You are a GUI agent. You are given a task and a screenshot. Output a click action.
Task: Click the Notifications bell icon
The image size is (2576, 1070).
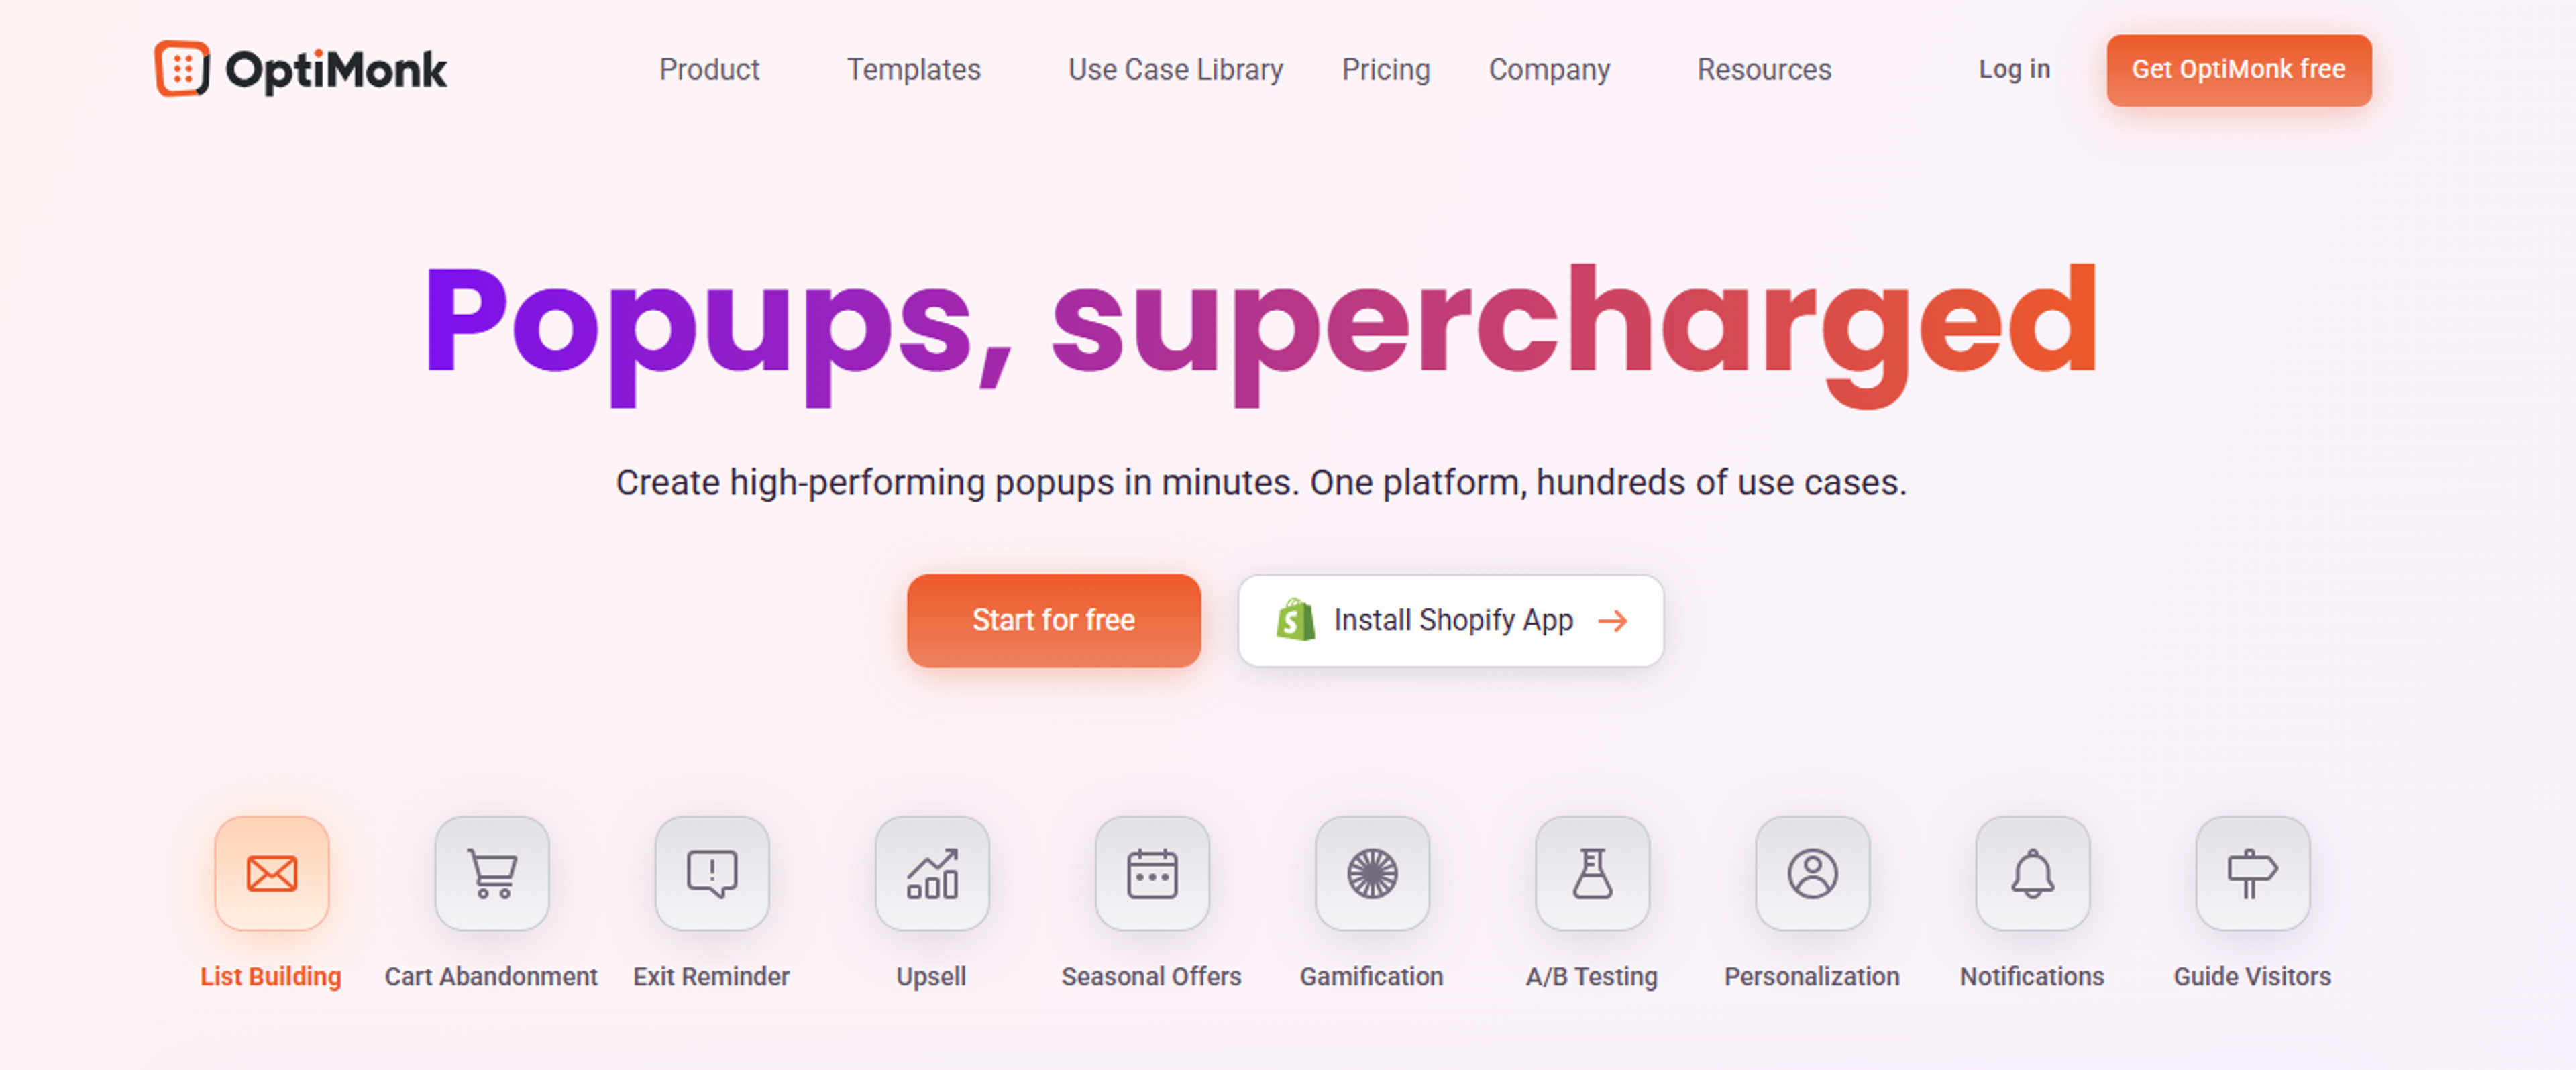(x=2032, y=874)
